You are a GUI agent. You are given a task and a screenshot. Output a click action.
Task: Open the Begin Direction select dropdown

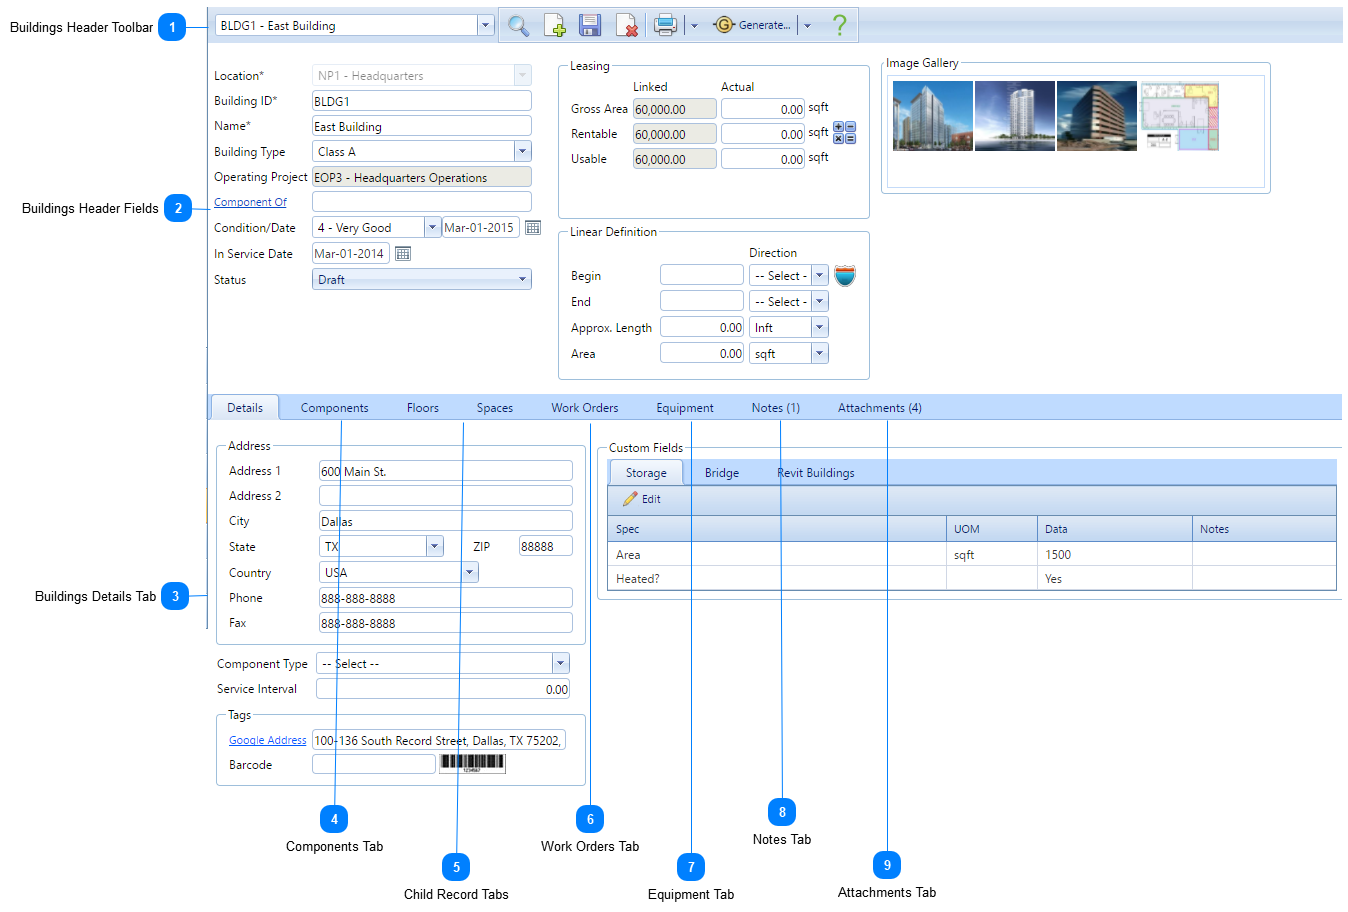(819, 276)
